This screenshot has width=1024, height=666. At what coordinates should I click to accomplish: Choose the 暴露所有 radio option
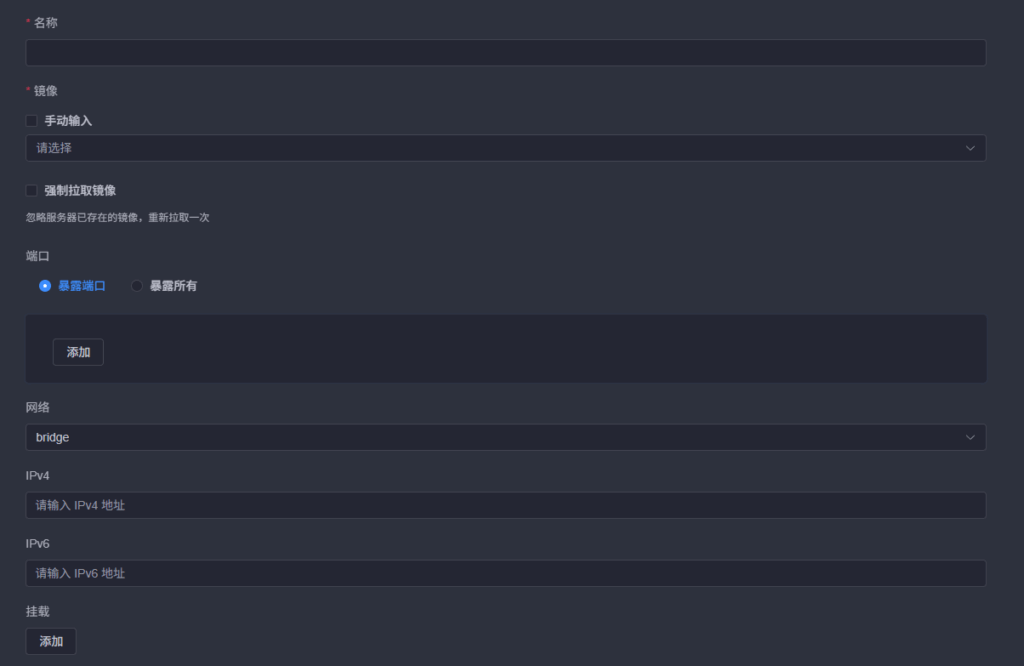coord(137,286)
